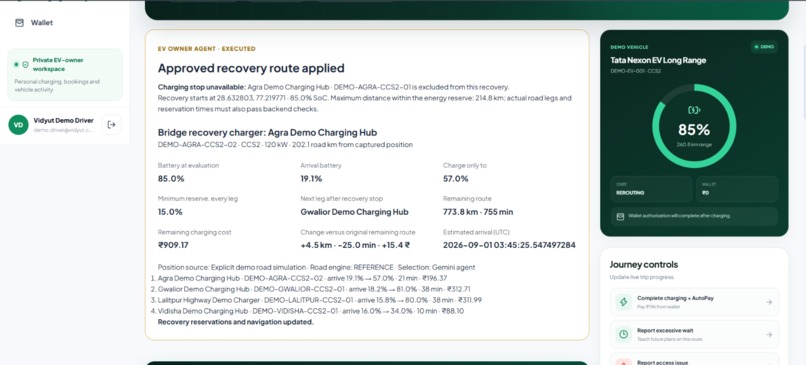Select stop row Vidisha Demo Charging Hub
This screenshot has height=365, width=806.
310,311
